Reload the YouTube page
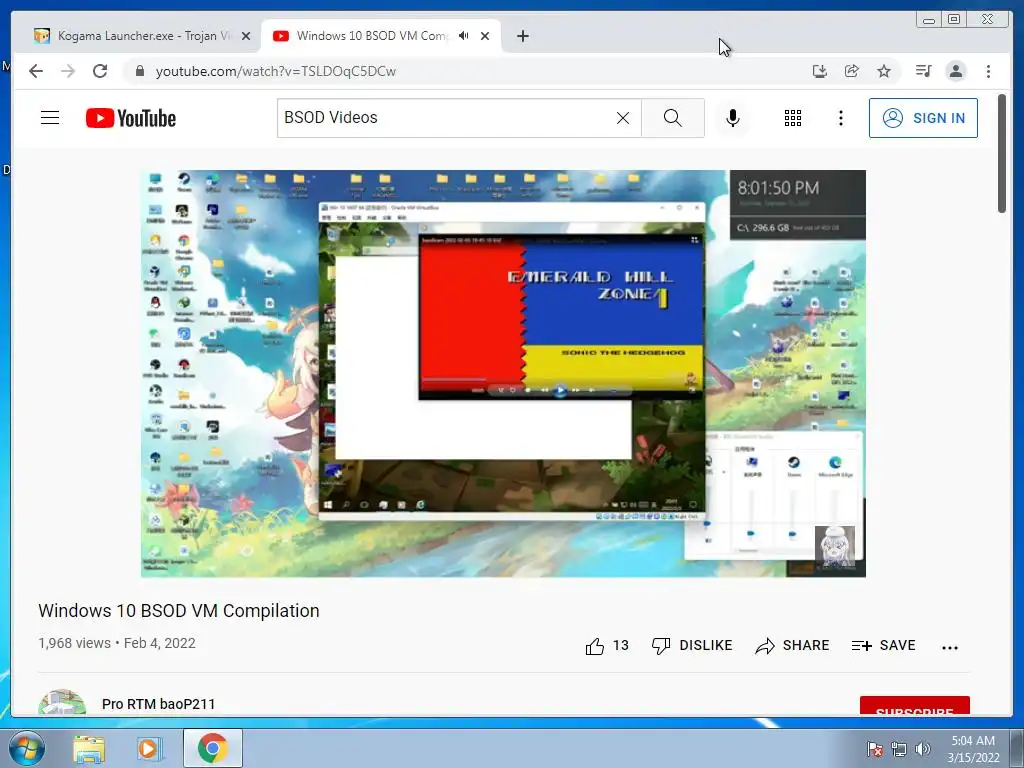The image size is (1024, 768). coord(100,71)
